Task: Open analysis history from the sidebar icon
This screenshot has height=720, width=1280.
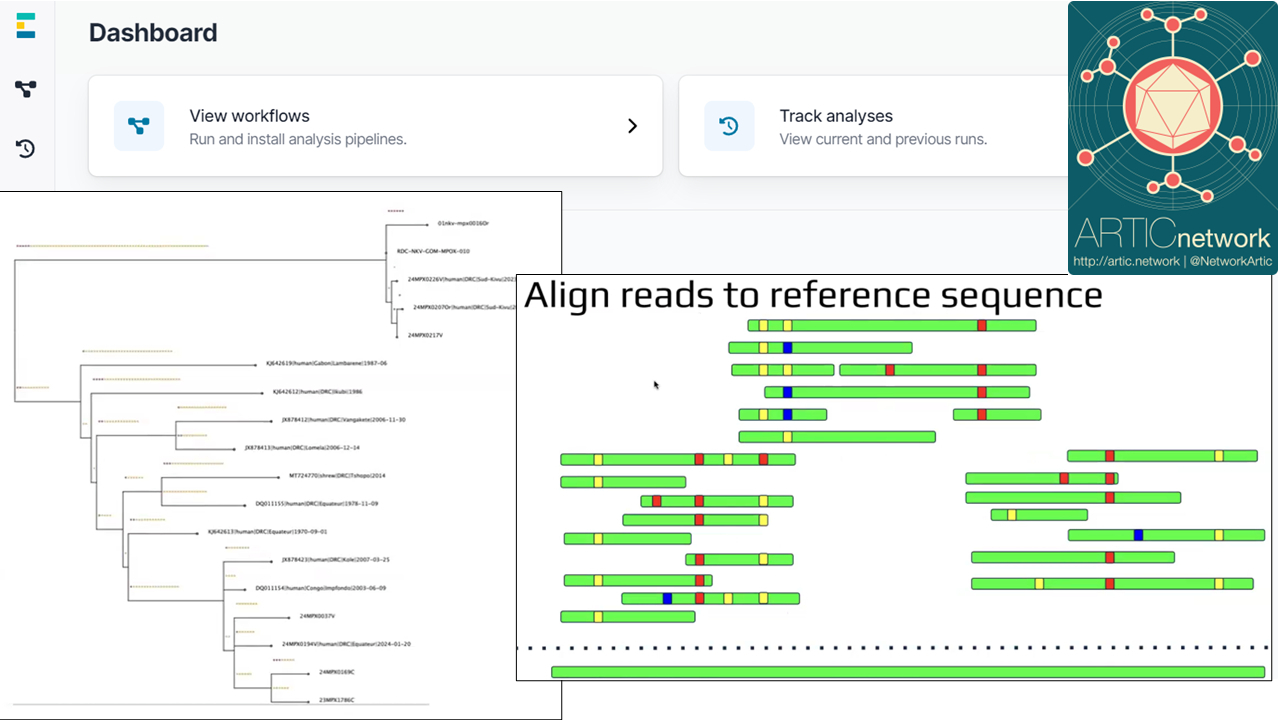Action: pos(26,149)
